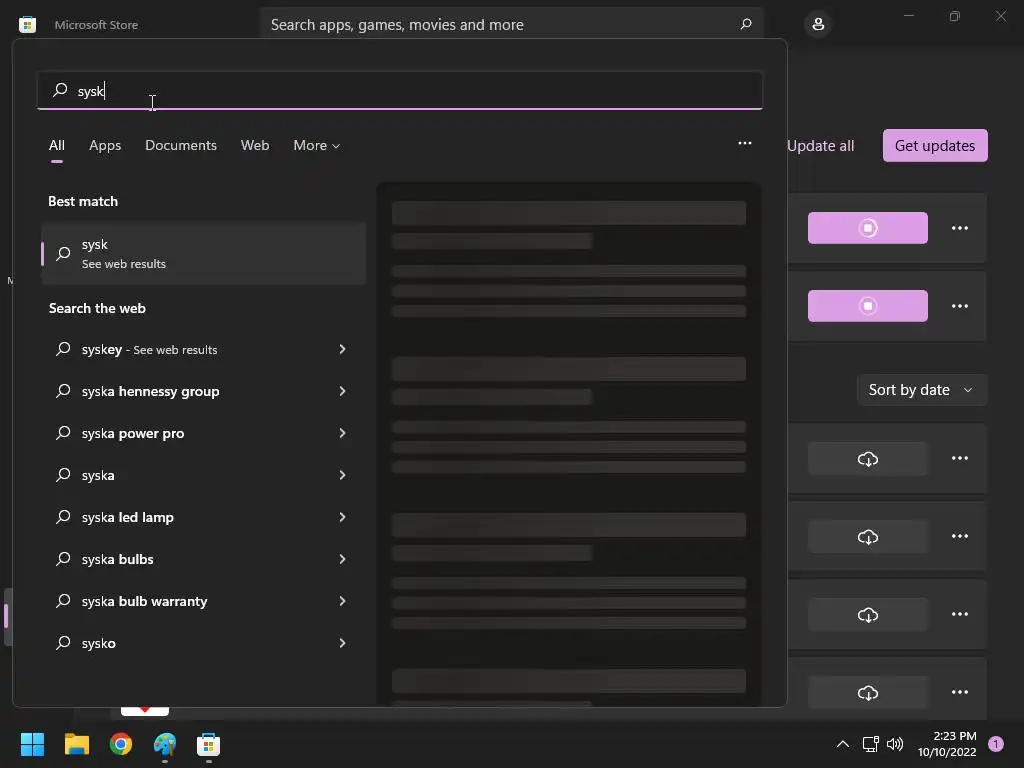The width and height of the screenshot is (1024, 768).
Task: Open network status tray icon
Action: coord(870,744)
